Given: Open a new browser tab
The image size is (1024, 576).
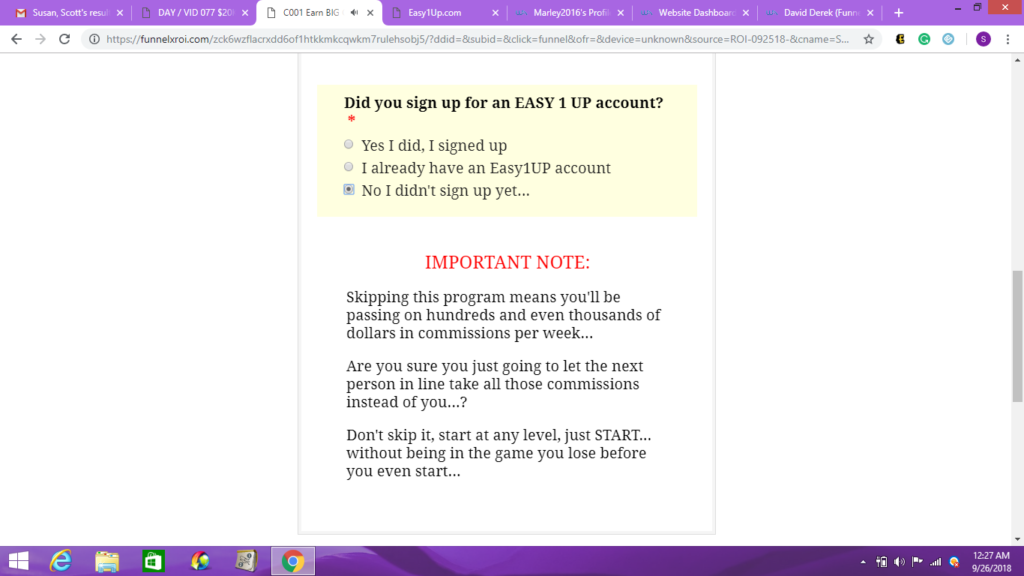Looking at the screenshot, I should (899, 12).
